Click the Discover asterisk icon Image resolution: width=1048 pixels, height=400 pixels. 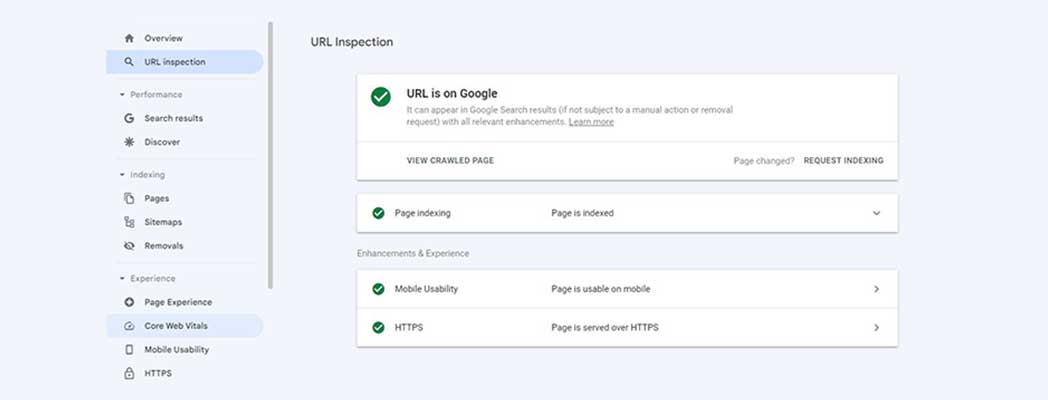coord(129,142)
